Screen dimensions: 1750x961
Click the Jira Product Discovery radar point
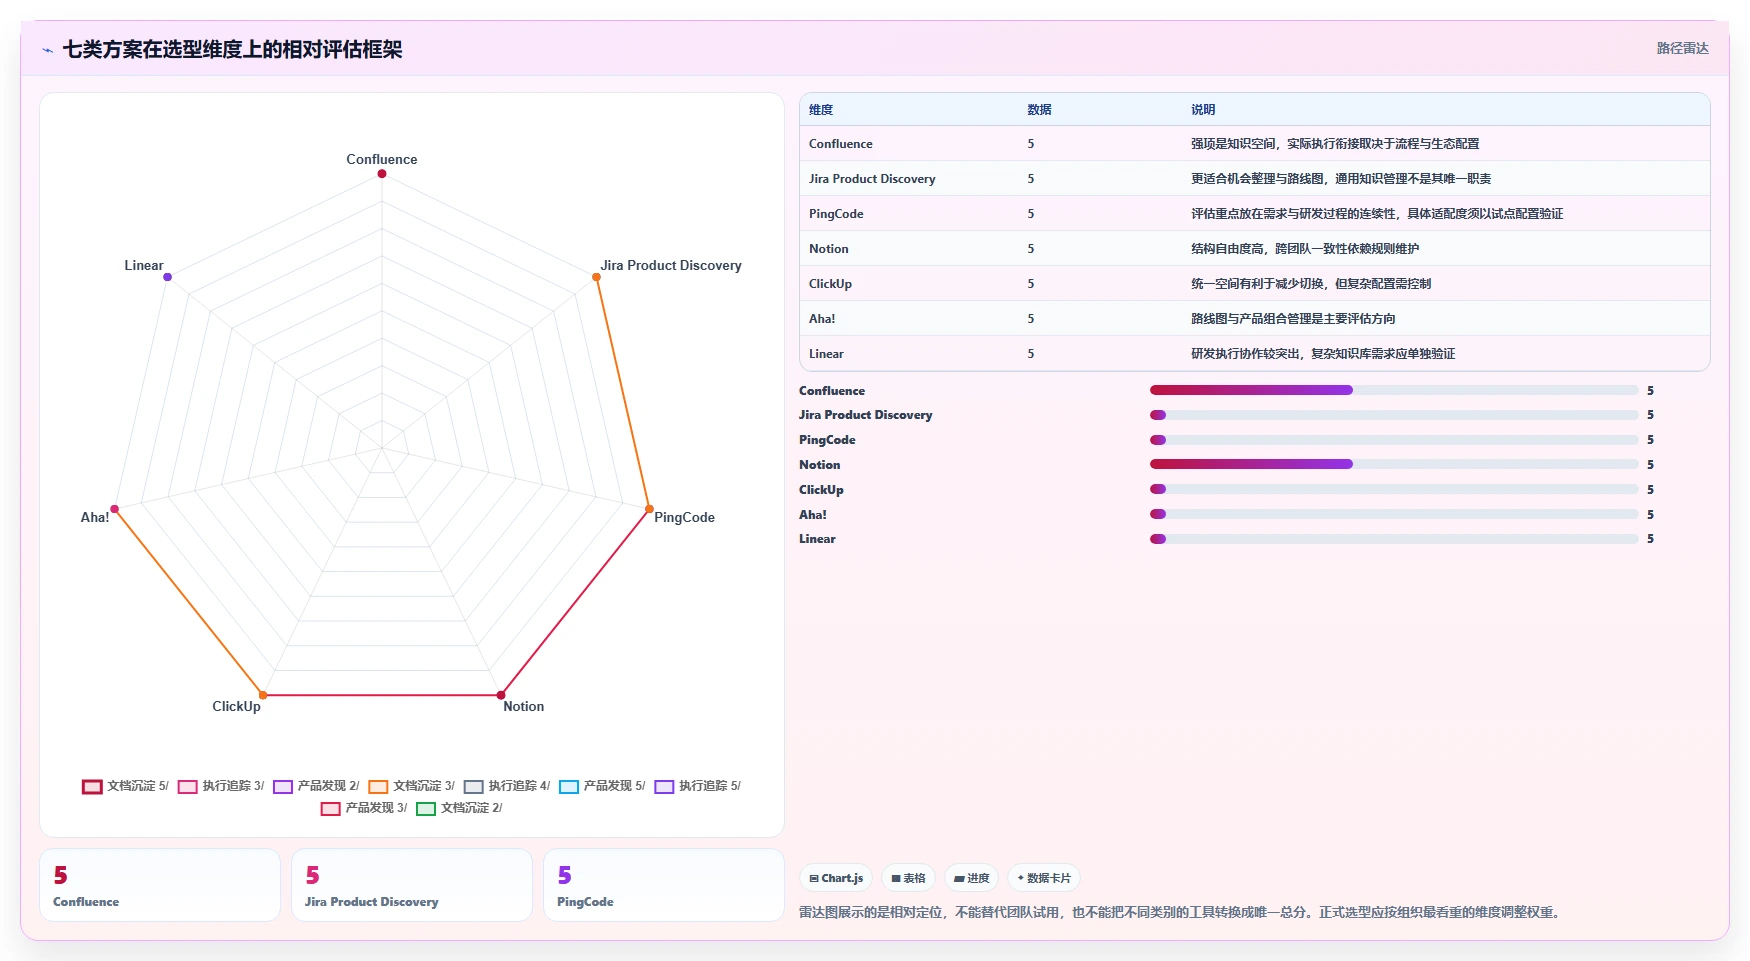click(597, 277)
